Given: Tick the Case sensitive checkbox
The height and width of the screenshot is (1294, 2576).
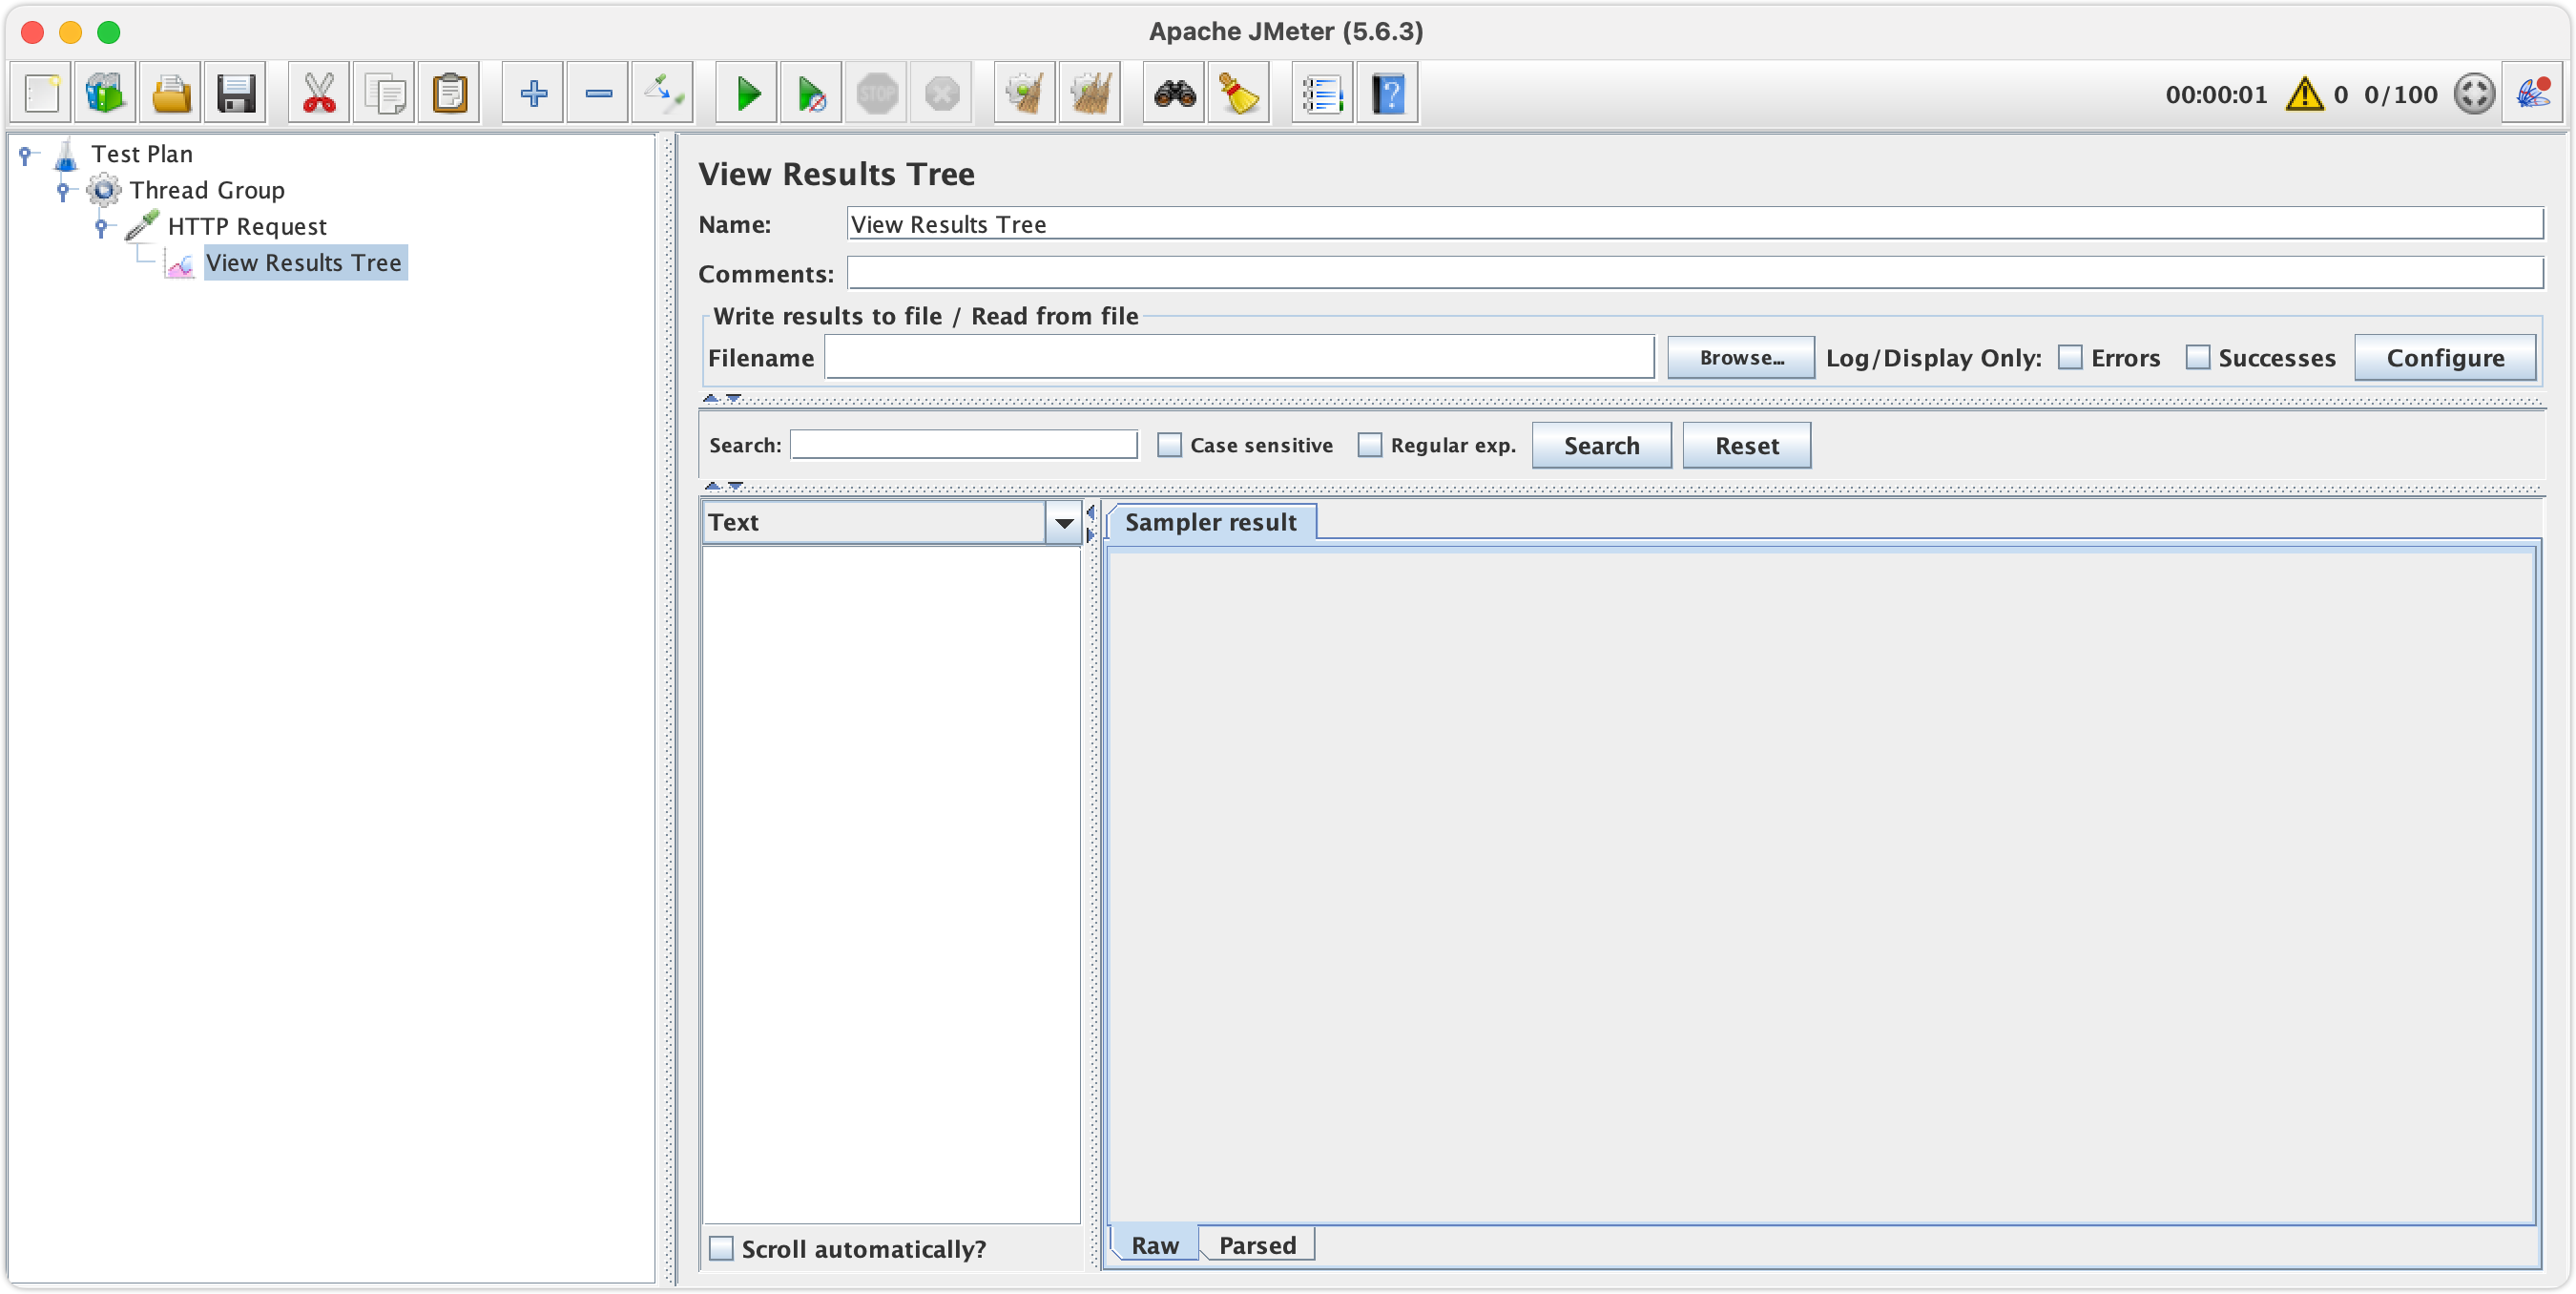Looking at the screenshot, I should click(1168, 445).
